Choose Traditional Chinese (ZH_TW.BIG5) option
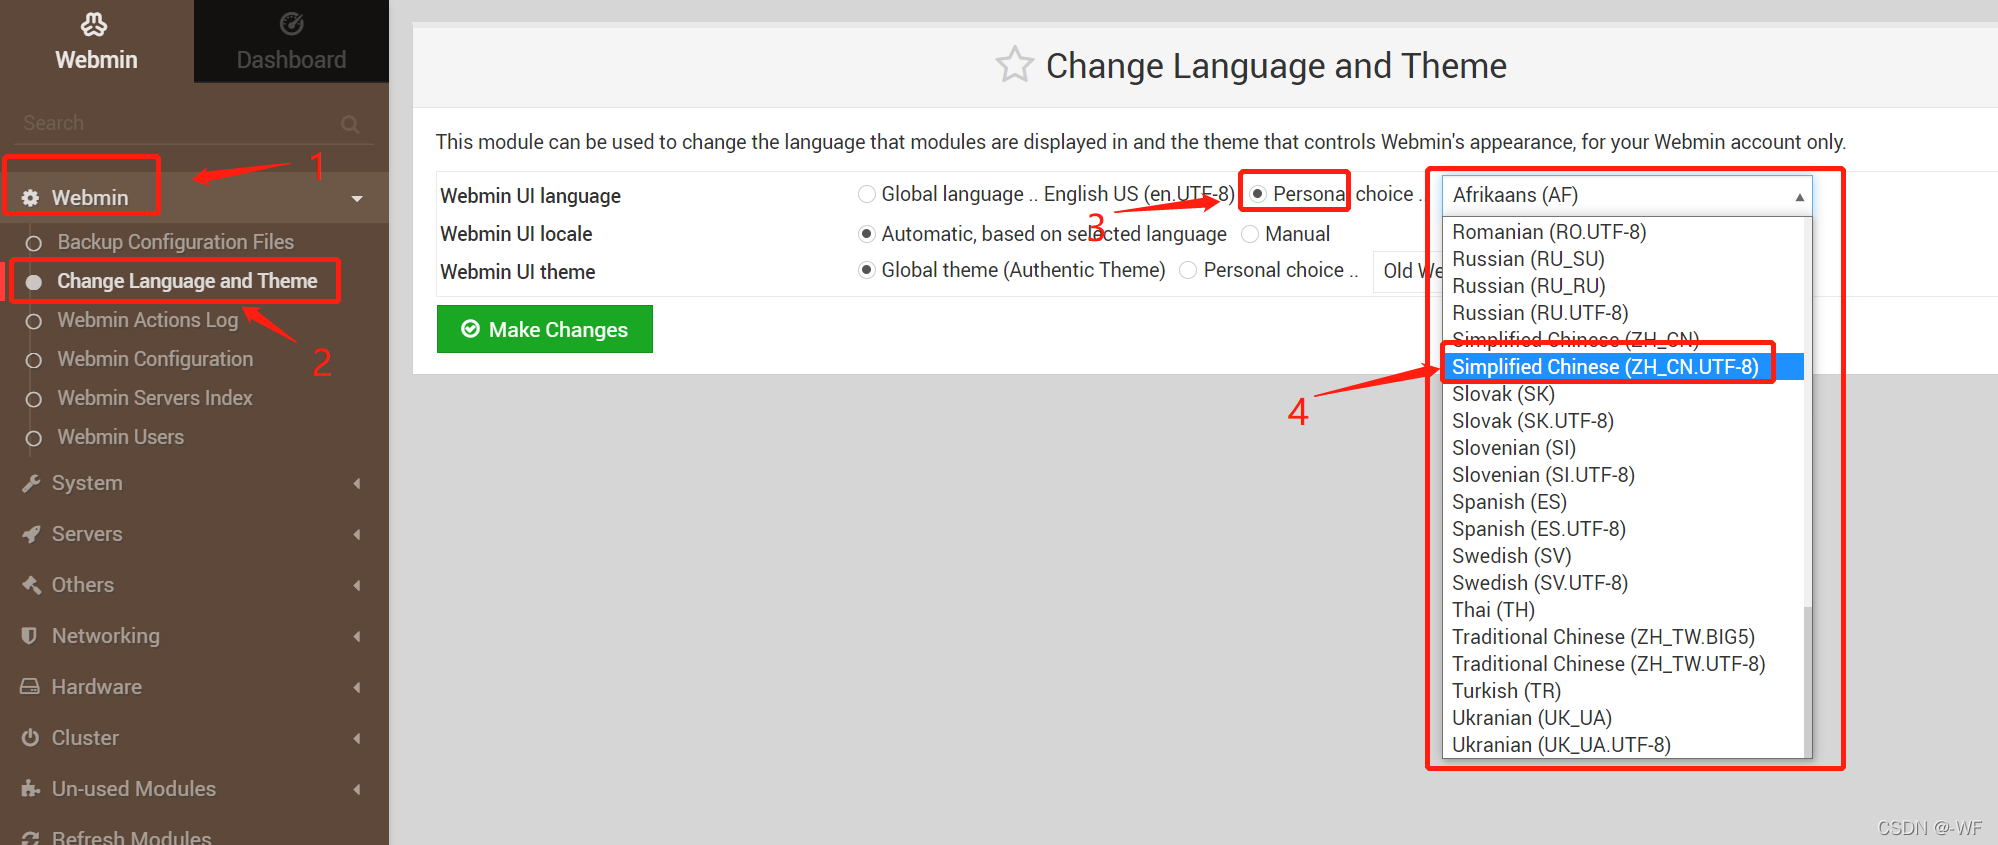The image size is (1998, 845). (1623, 637)
